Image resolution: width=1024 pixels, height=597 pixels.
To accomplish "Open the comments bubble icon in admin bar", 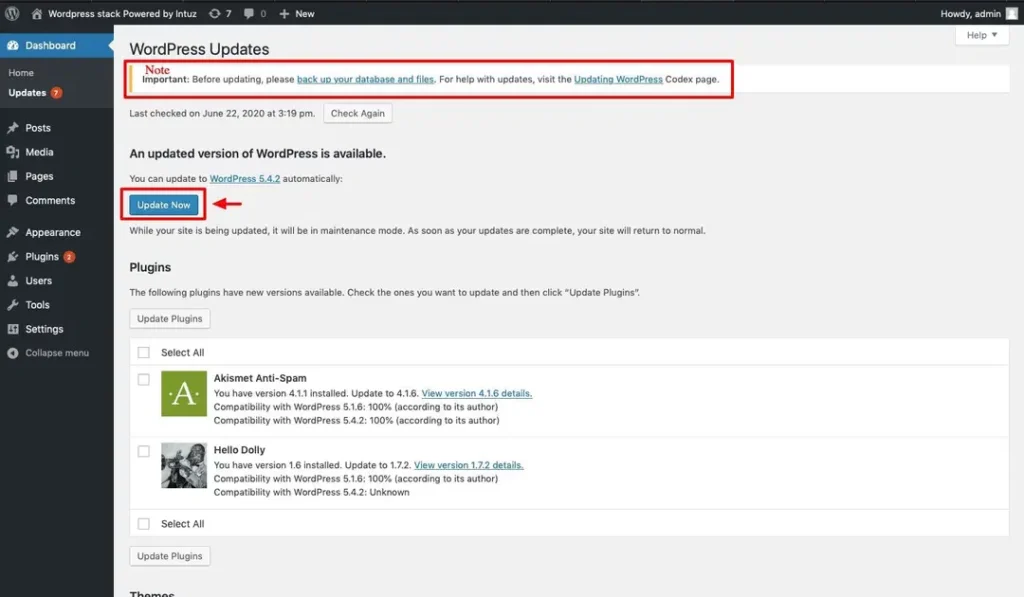I will coord(249,13).
